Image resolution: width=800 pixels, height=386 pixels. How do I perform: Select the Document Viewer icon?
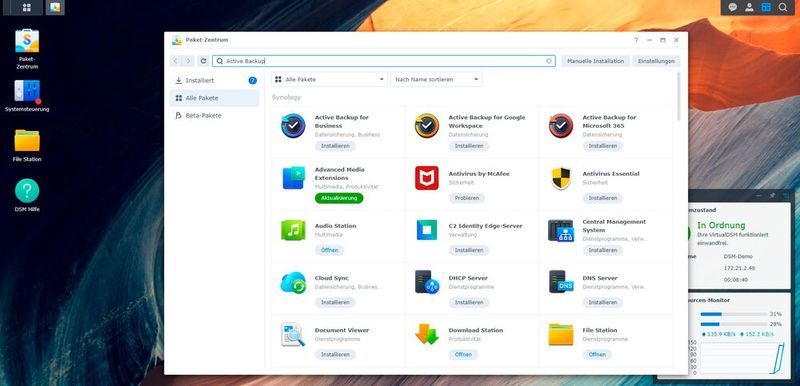coord(293,334)
